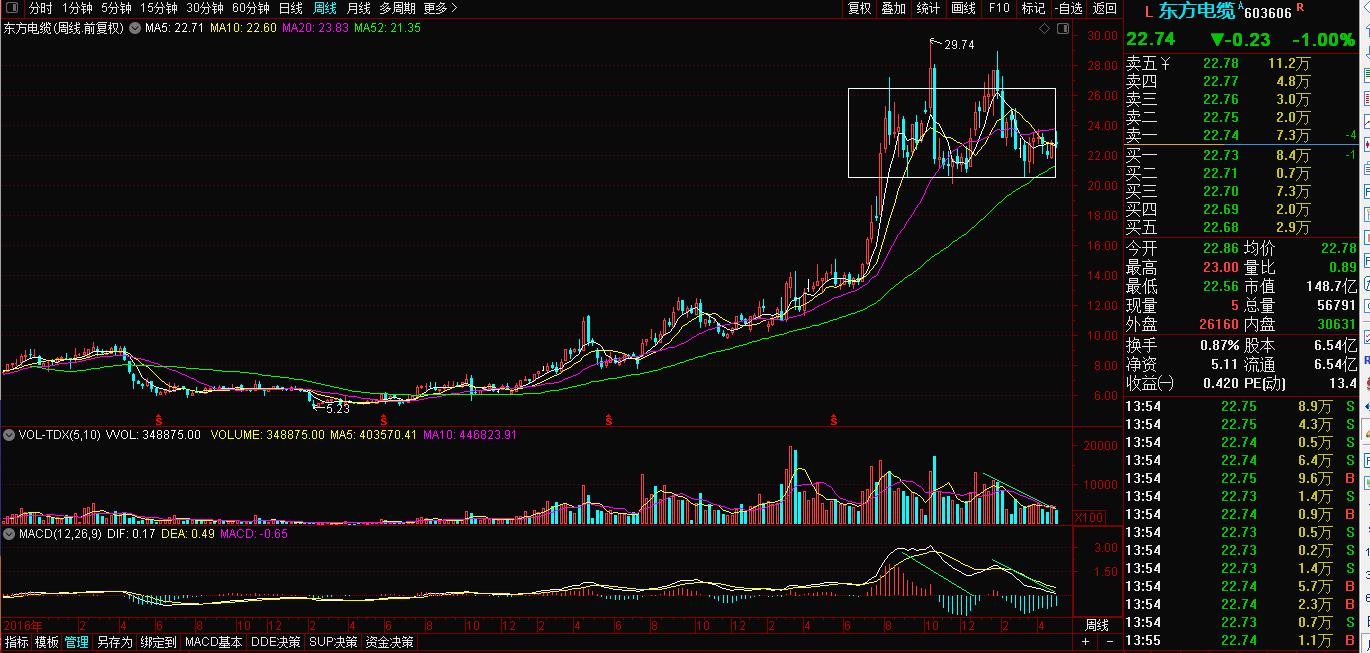Viewport: 1370px width, 653px height.
Task: Click 绑定到 bind to
Action: pyautogui.click(x=158, y=642)
